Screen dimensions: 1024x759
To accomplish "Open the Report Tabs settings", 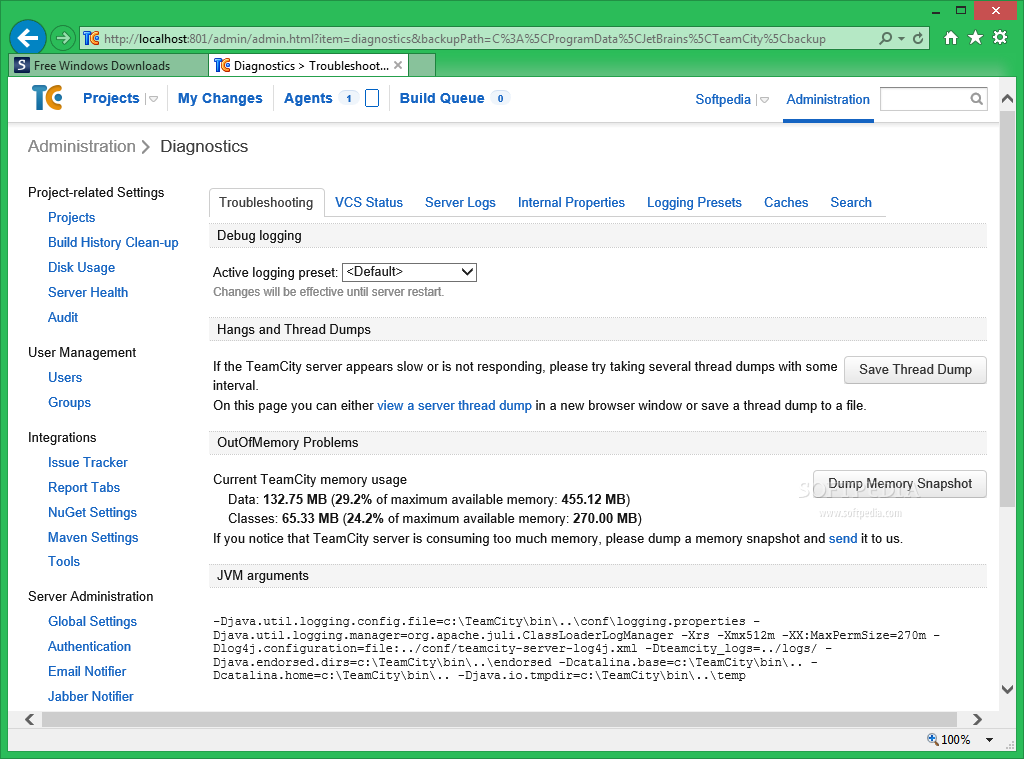I will 84,487.
